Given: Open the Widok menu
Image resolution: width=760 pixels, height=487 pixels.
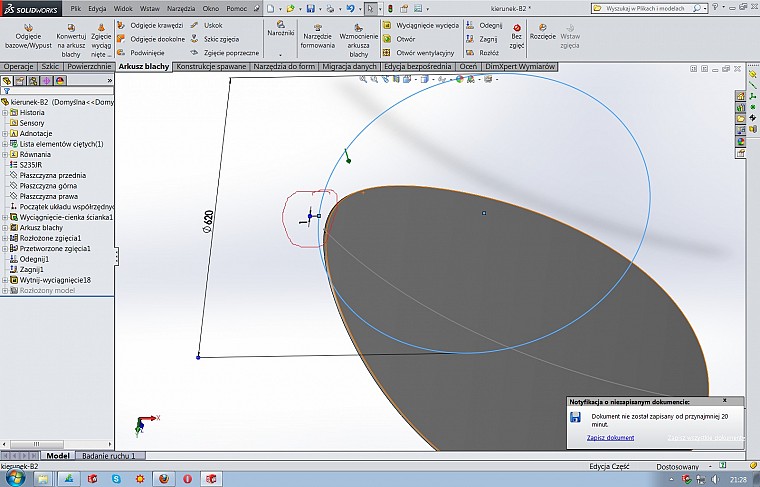Looking at the screenshot, I should click(123, 9).
